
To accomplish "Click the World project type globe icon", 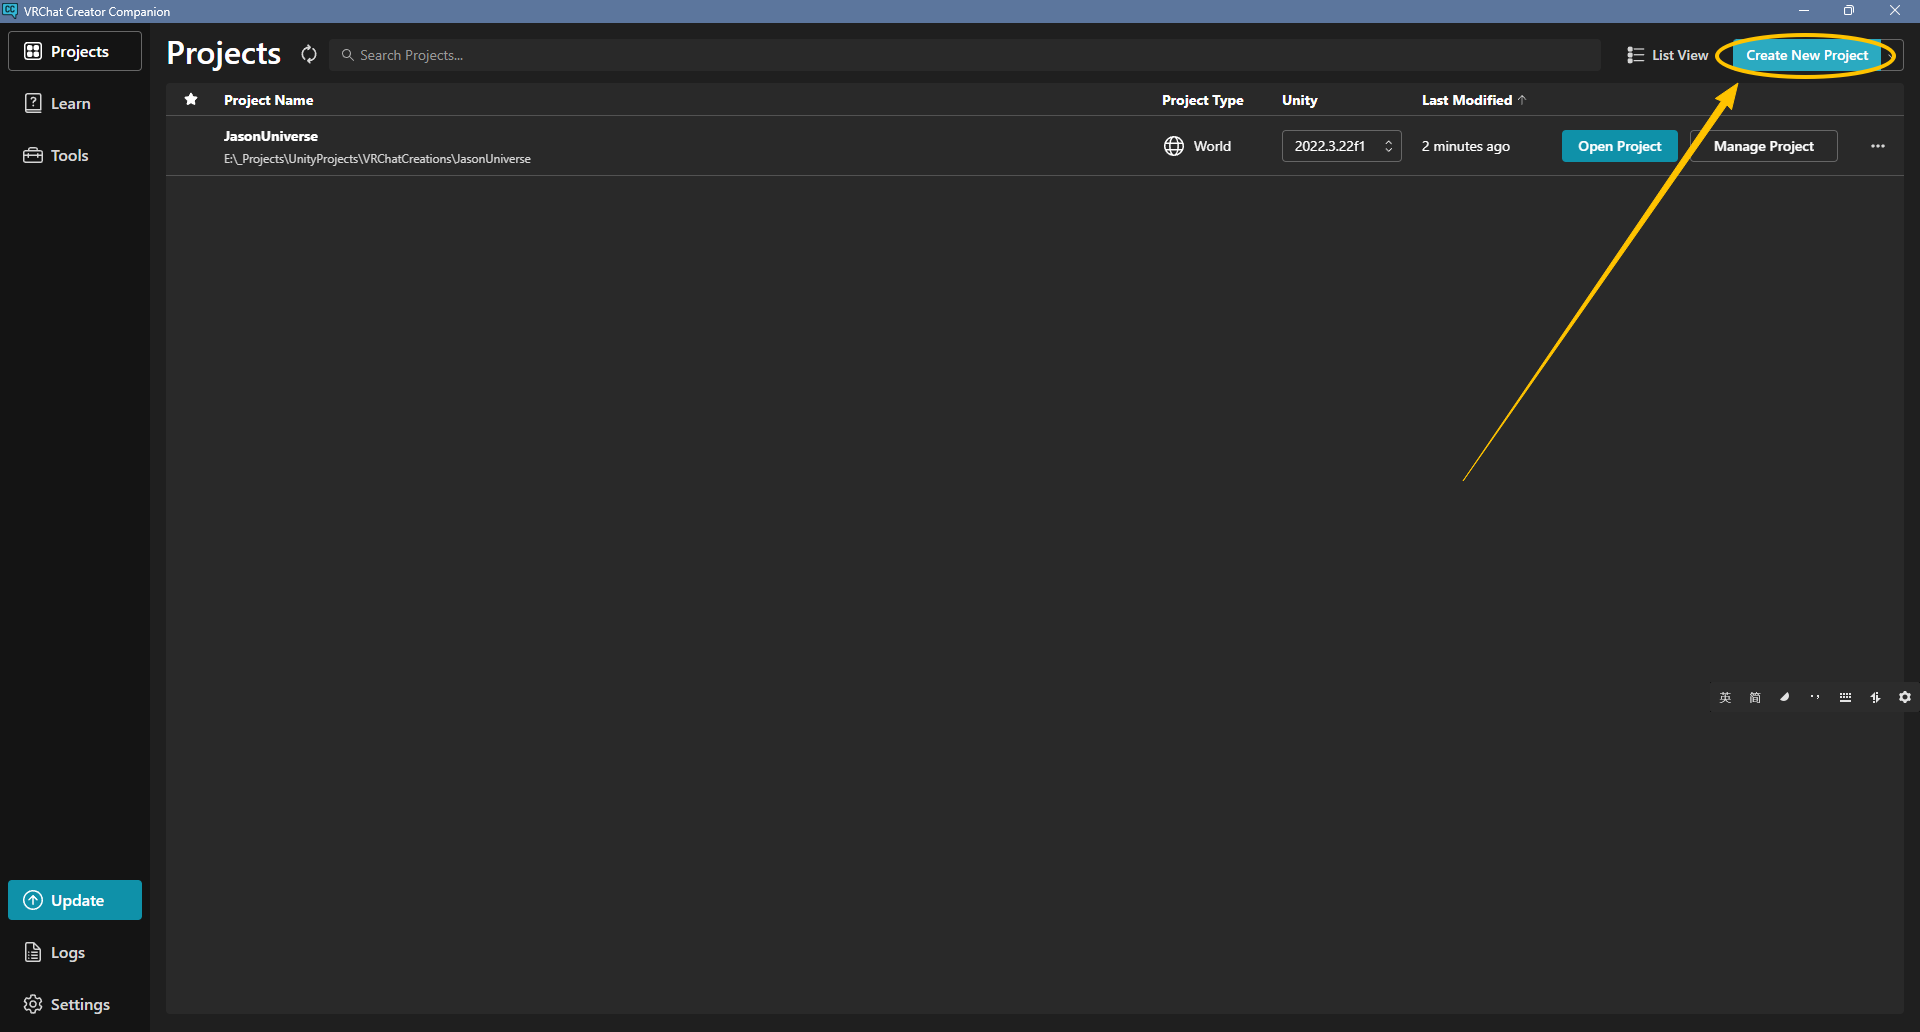I will tap(1174, 146).
